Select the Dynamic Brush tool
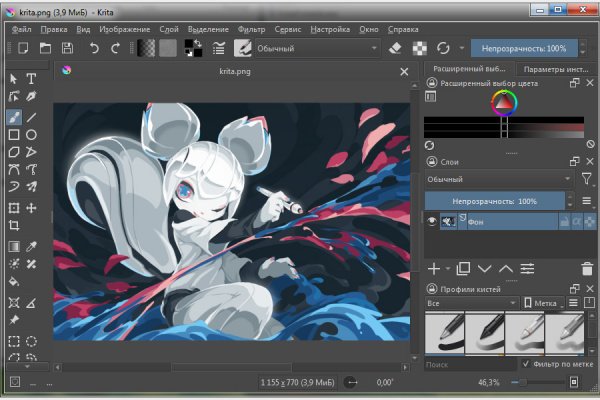Screen dimensions: 600x400 (14, 186)
